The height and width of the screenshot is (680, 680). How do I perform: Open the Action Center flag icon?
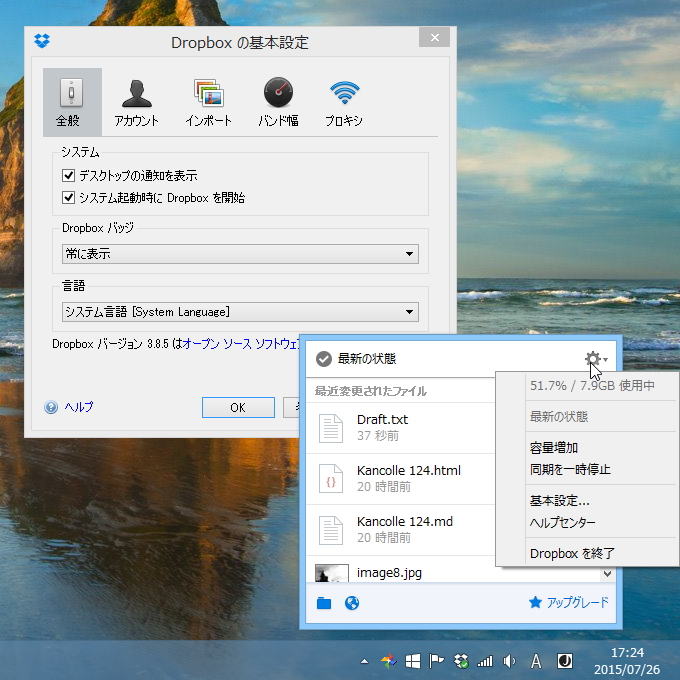click(436, 661)
